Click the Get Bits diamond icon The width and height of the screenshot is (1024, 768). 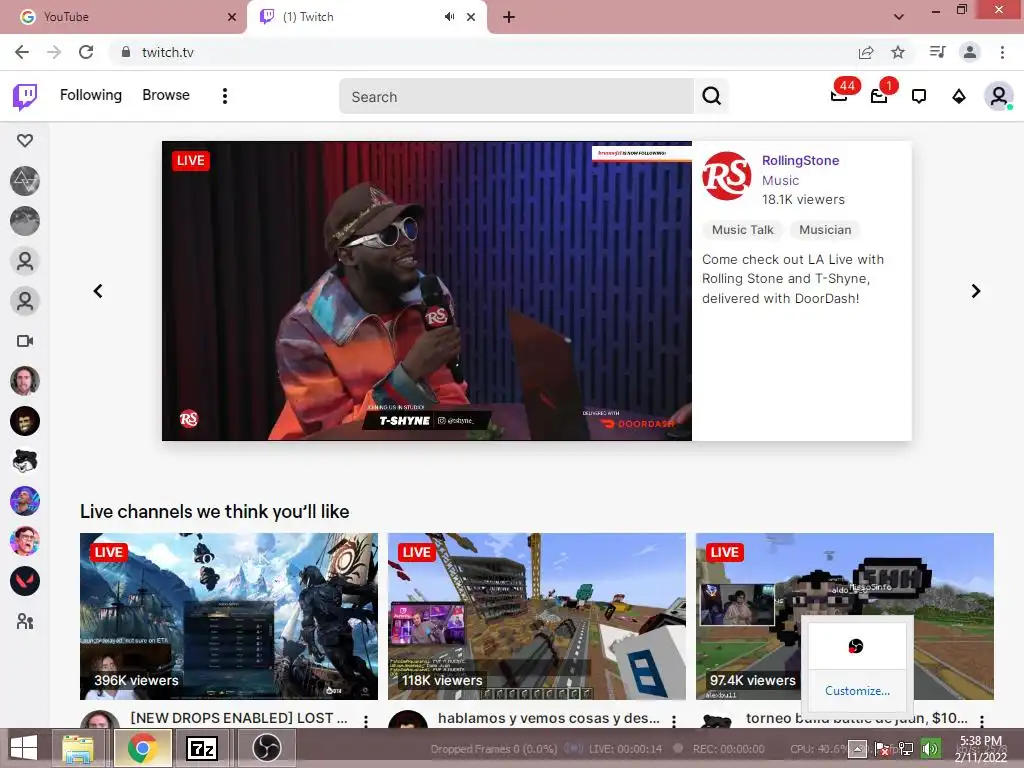coord(959,97)
